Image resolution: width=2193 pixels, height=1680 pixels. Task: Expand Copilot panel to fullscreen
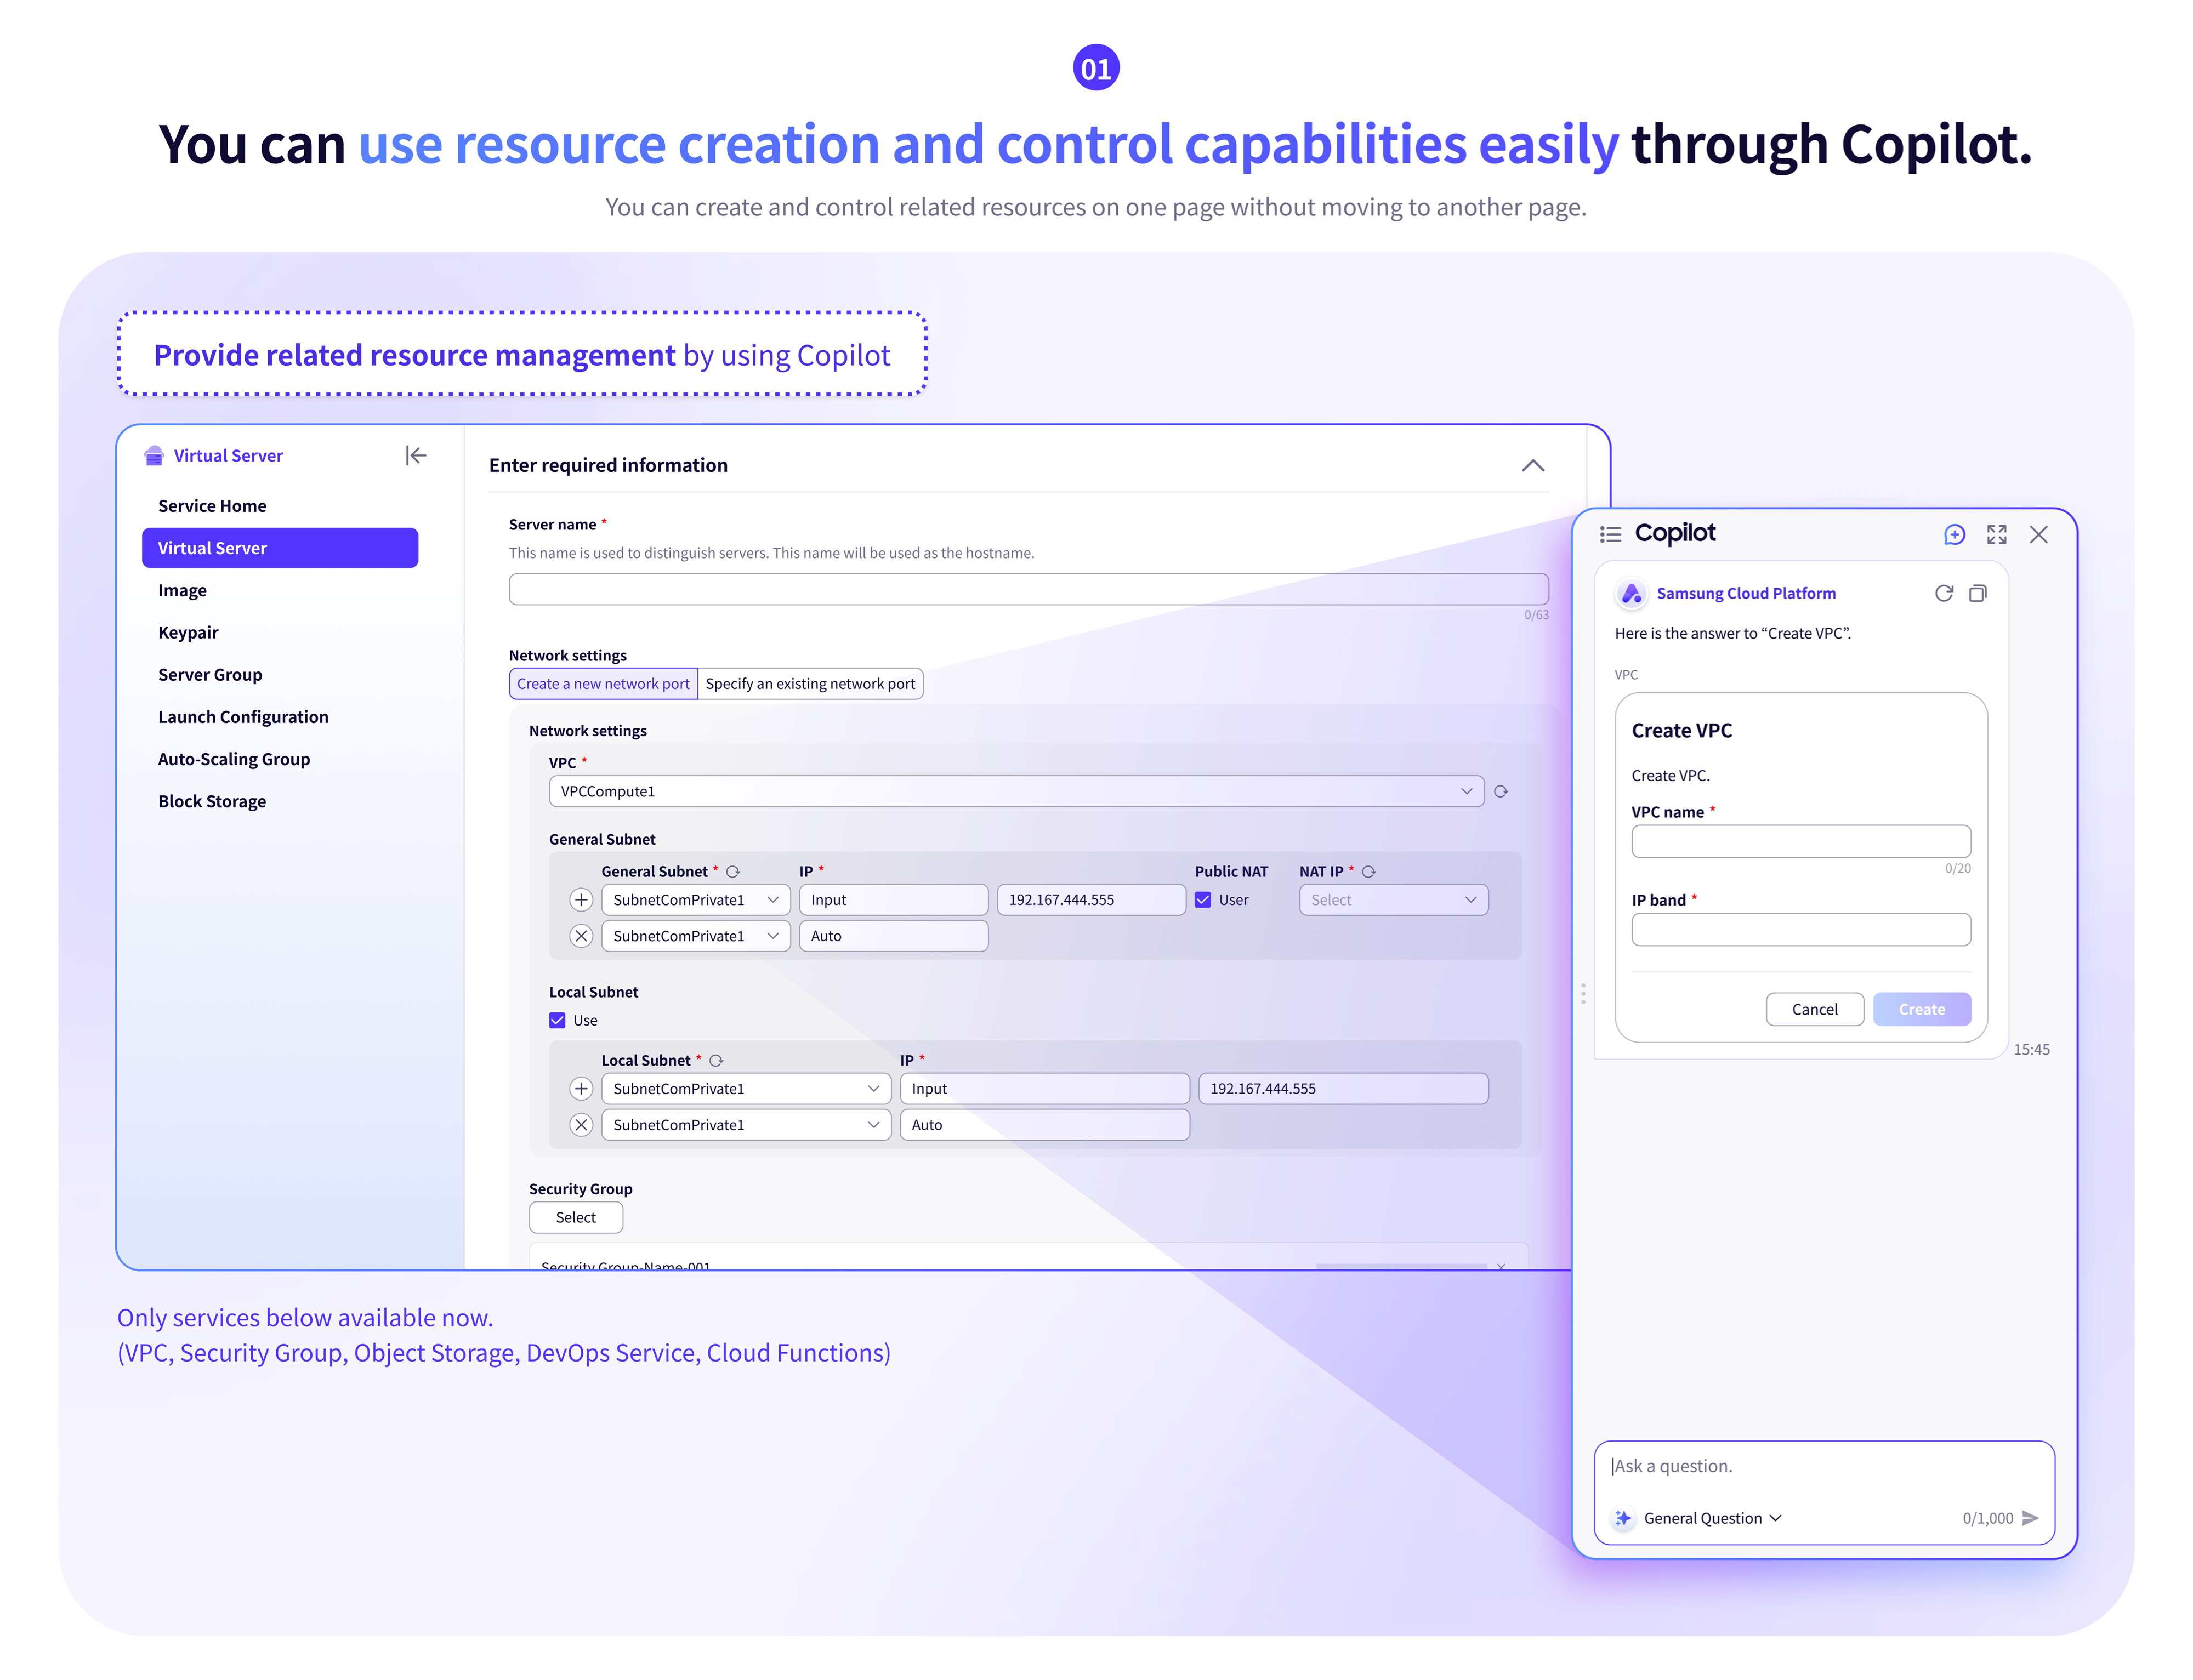pos(1996,535)
